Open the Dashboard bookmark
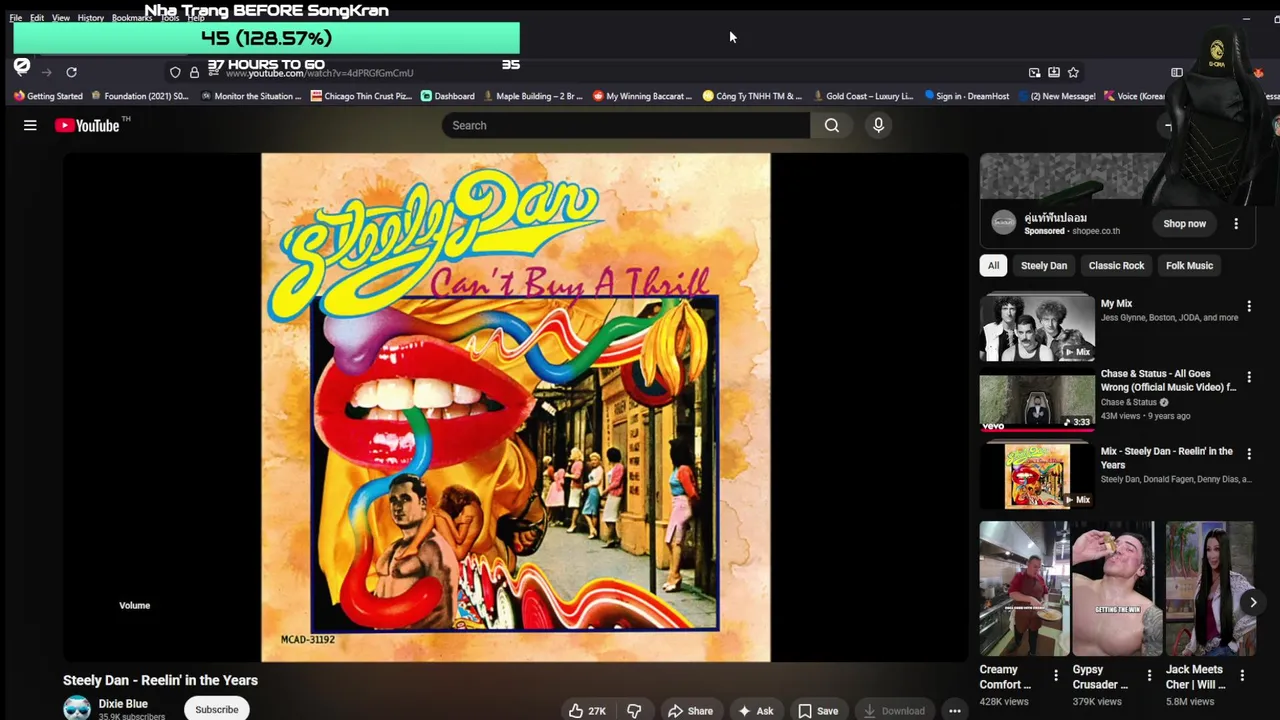Viewport: 1280px width, 720px height. (448, 96)
